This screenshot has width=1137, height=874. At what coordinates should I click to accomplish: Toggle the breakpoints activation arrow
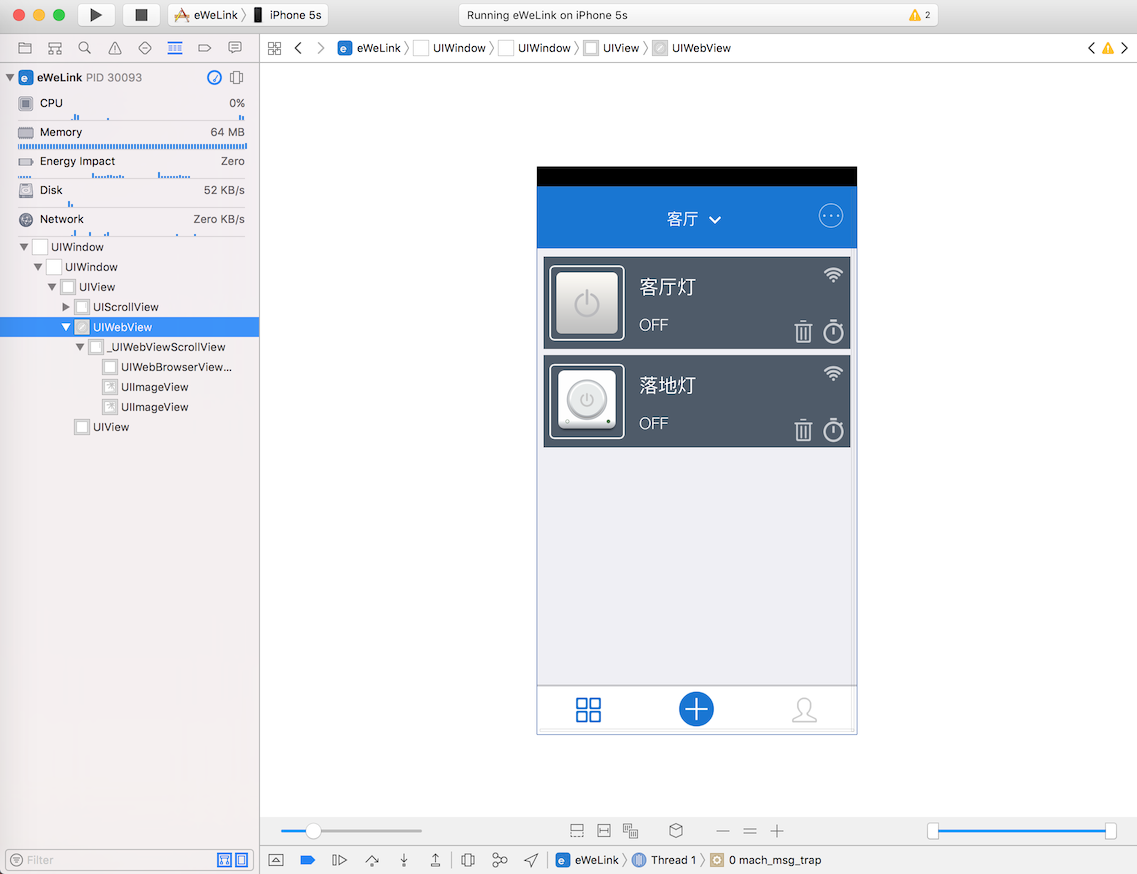pos(307,859)
